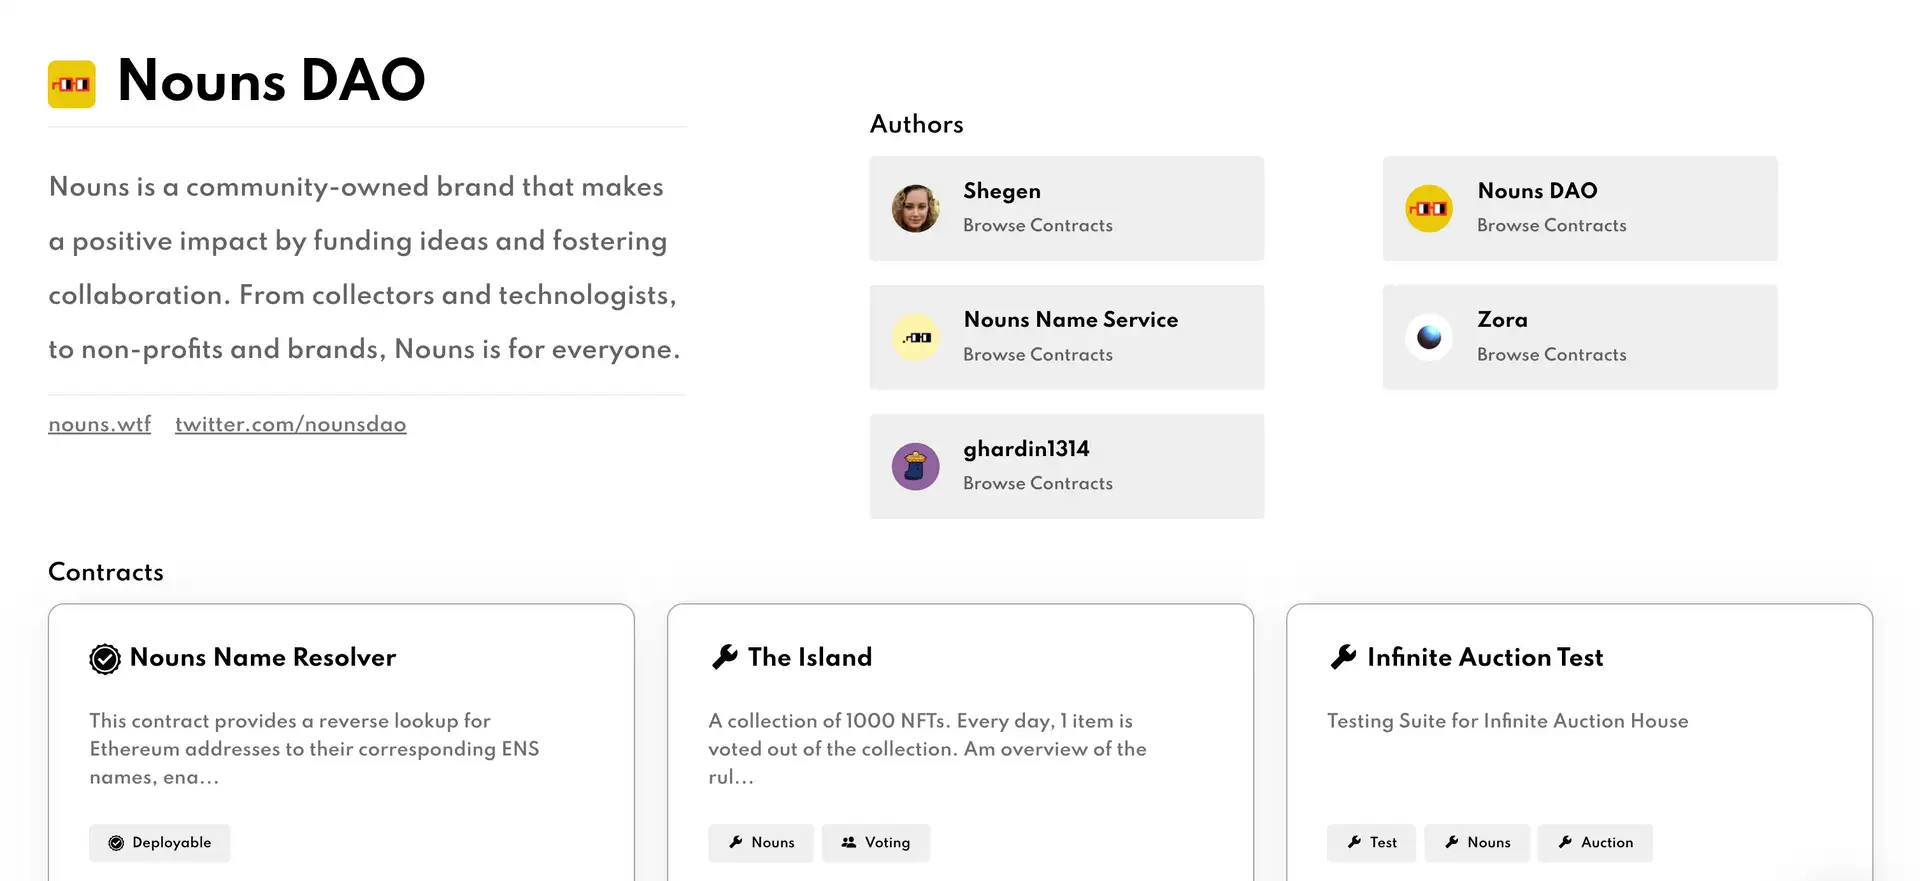Open the twitter.com/nounsdao link
The width and height of the screenshot is (1920, 881).
tap(291, 425)
